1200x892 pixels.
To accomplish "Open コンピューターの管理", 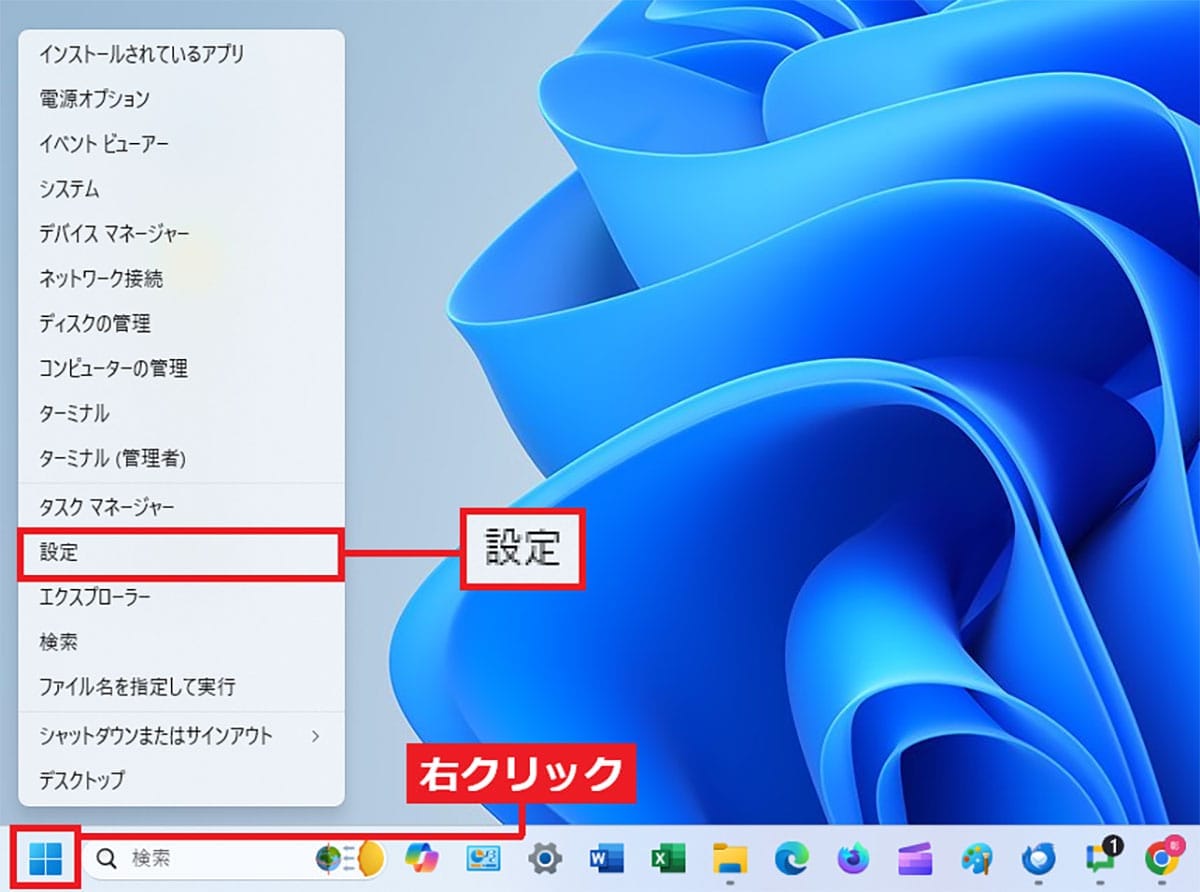I will coord(181,368).
